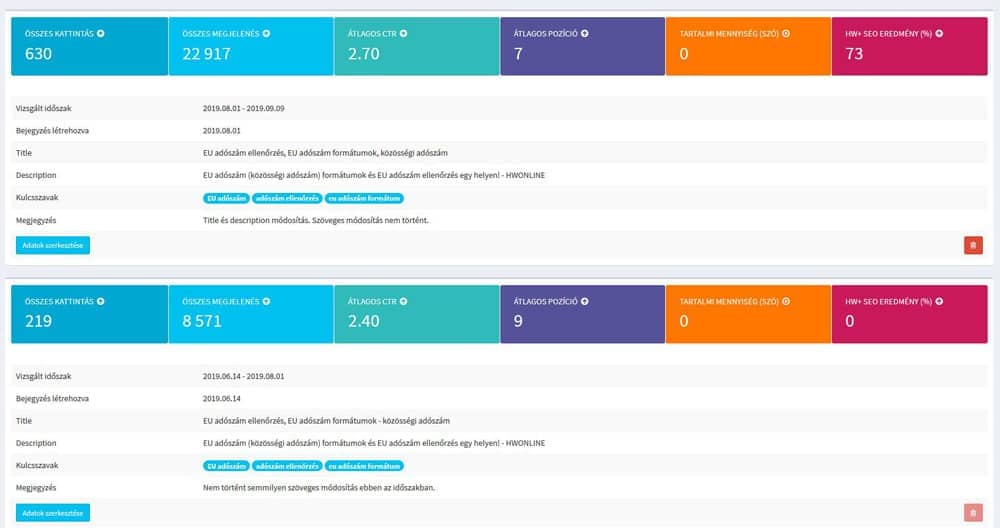Select the Átlagos pozíció 9 card
This screenshot has height=528, width=1000.
582,314
